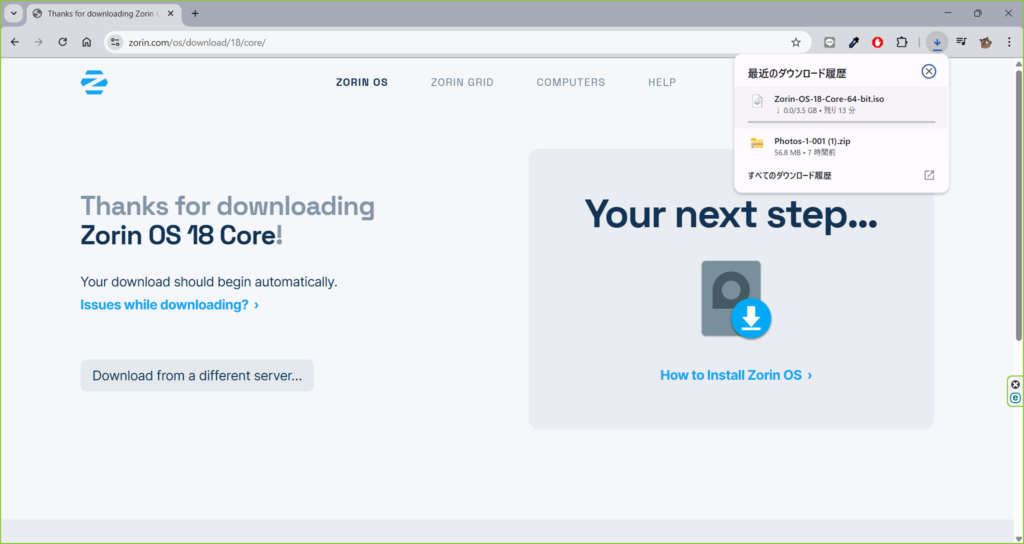Open 'How to Install Zorin OS' link
1024x544 pixels.
coord(736,375)
